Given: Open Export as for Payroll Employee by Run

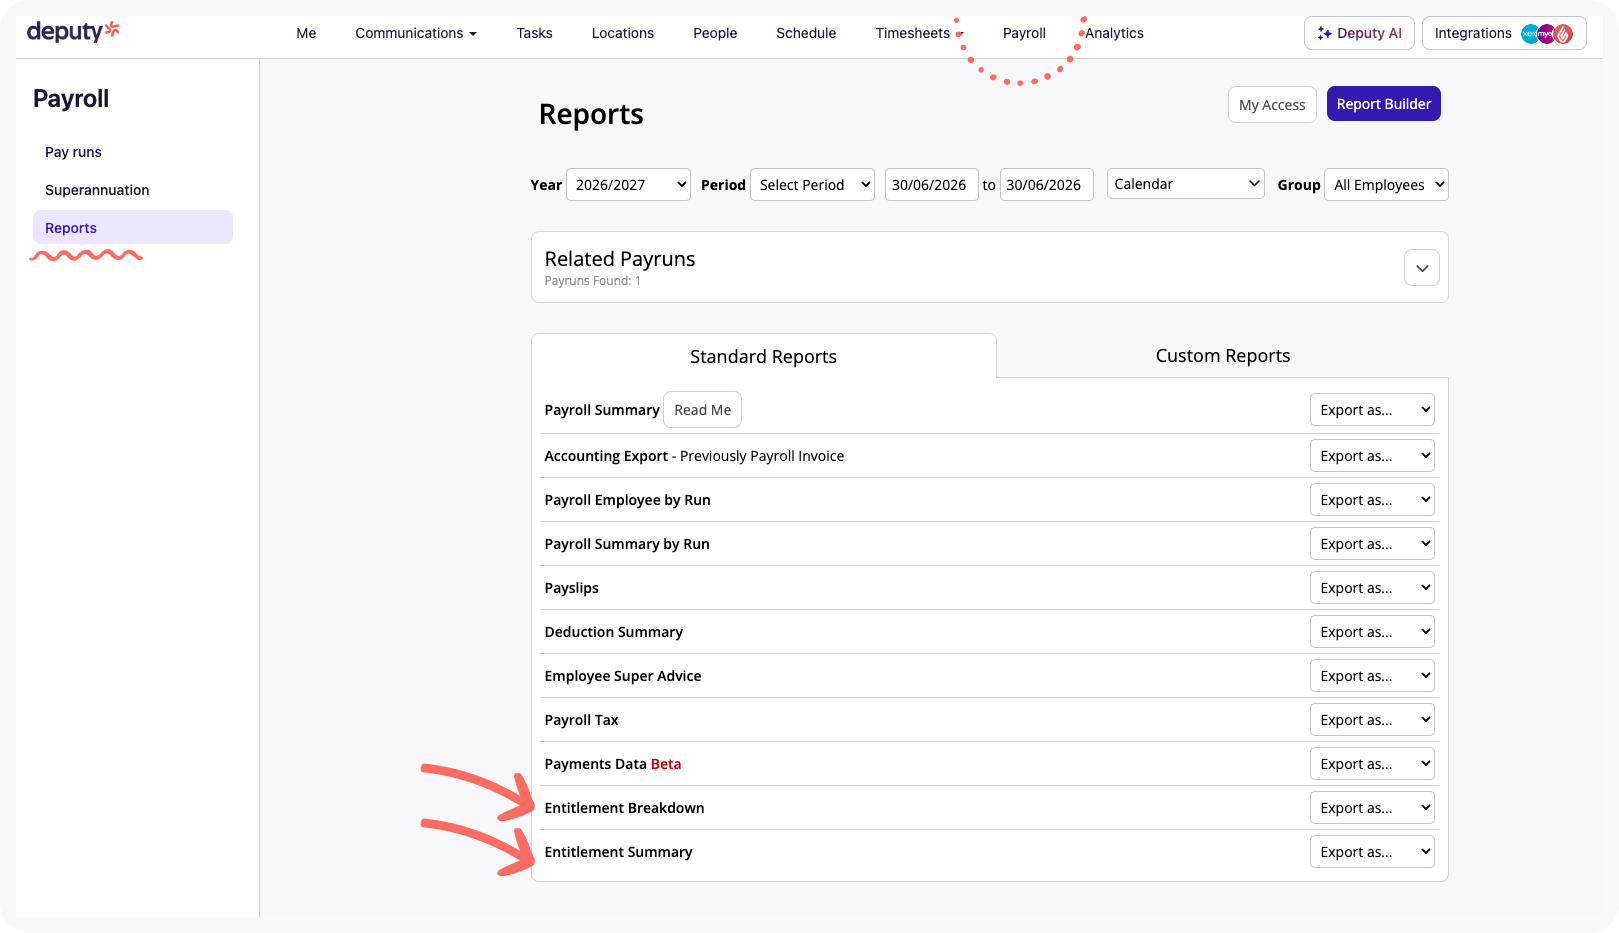Looking at the screenshot, I should point(1372,500).
